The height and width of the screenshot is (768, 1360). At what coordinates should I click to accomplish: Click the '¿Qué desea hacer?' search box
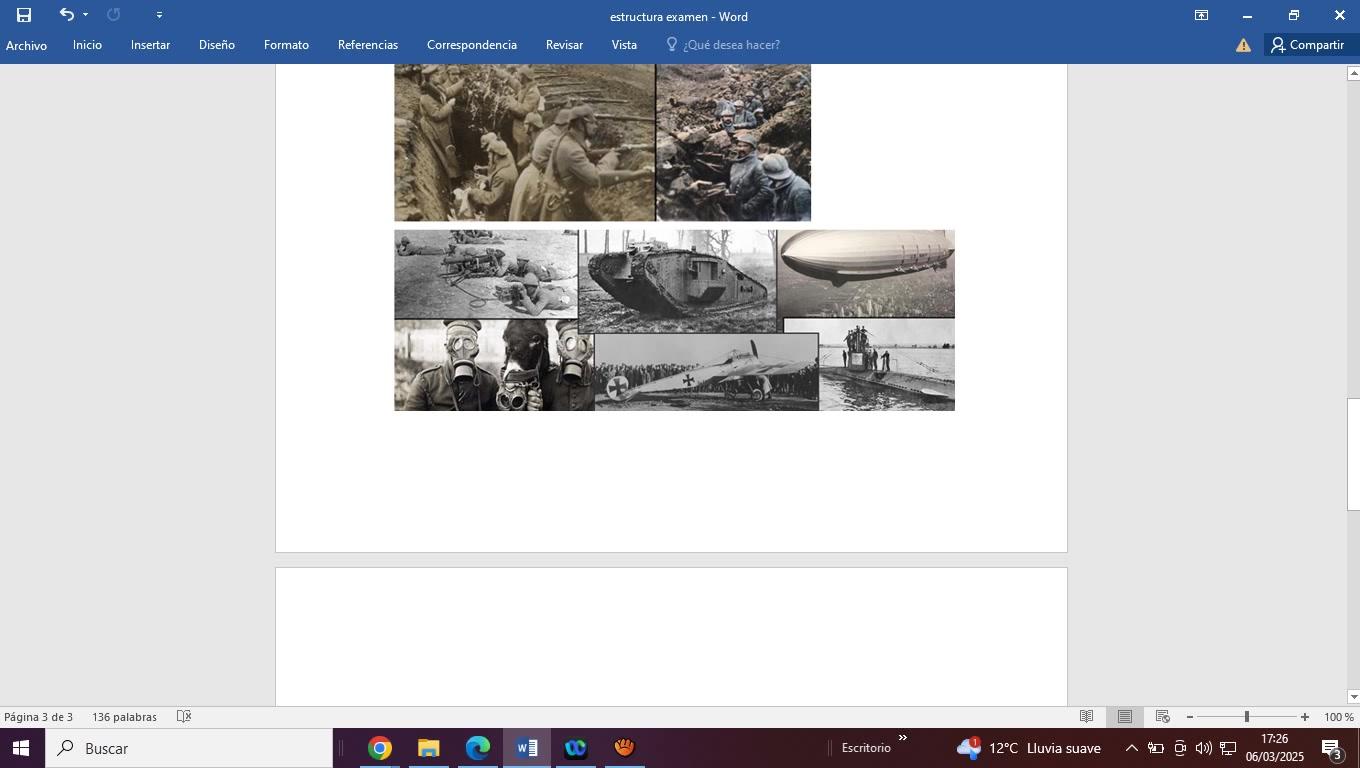pyautogui.click(x=730, y=45)
